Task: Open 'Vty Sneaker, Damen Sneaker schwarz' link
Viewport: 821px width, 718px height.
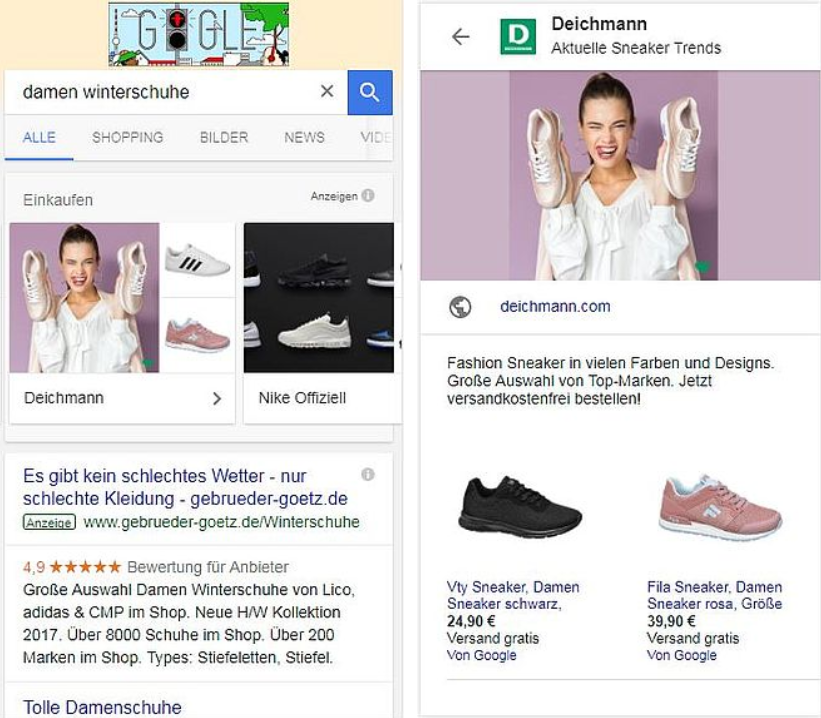Action: [x=513, y=595]
